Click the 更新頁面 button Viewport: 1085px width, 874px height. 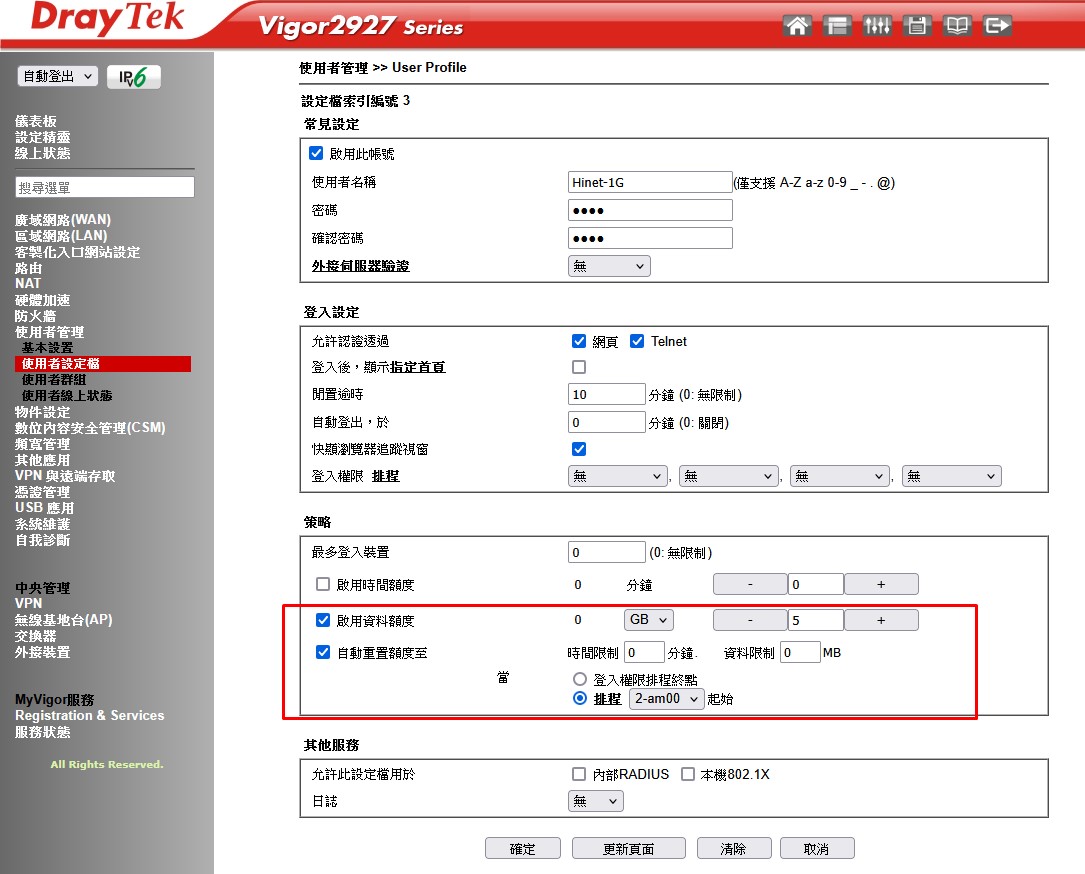(628, 849)
